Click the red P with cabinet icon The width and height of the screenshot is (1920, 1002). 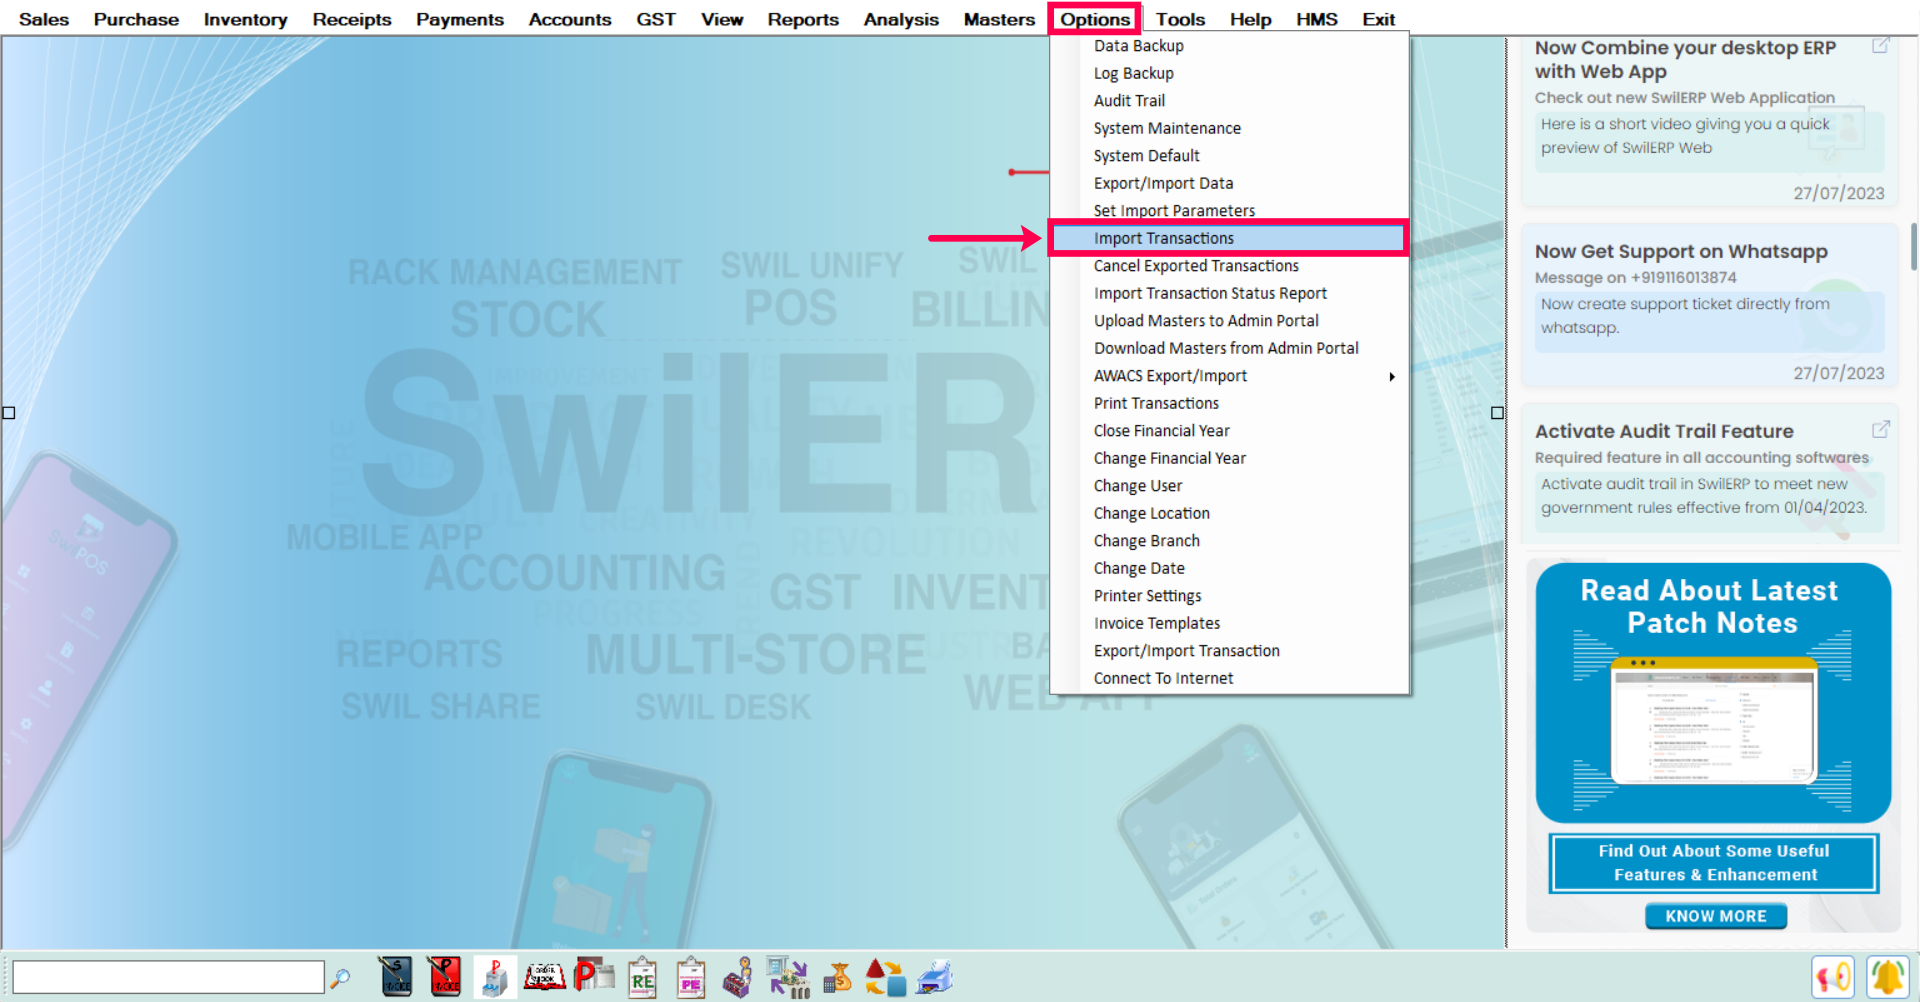[594, 976]
